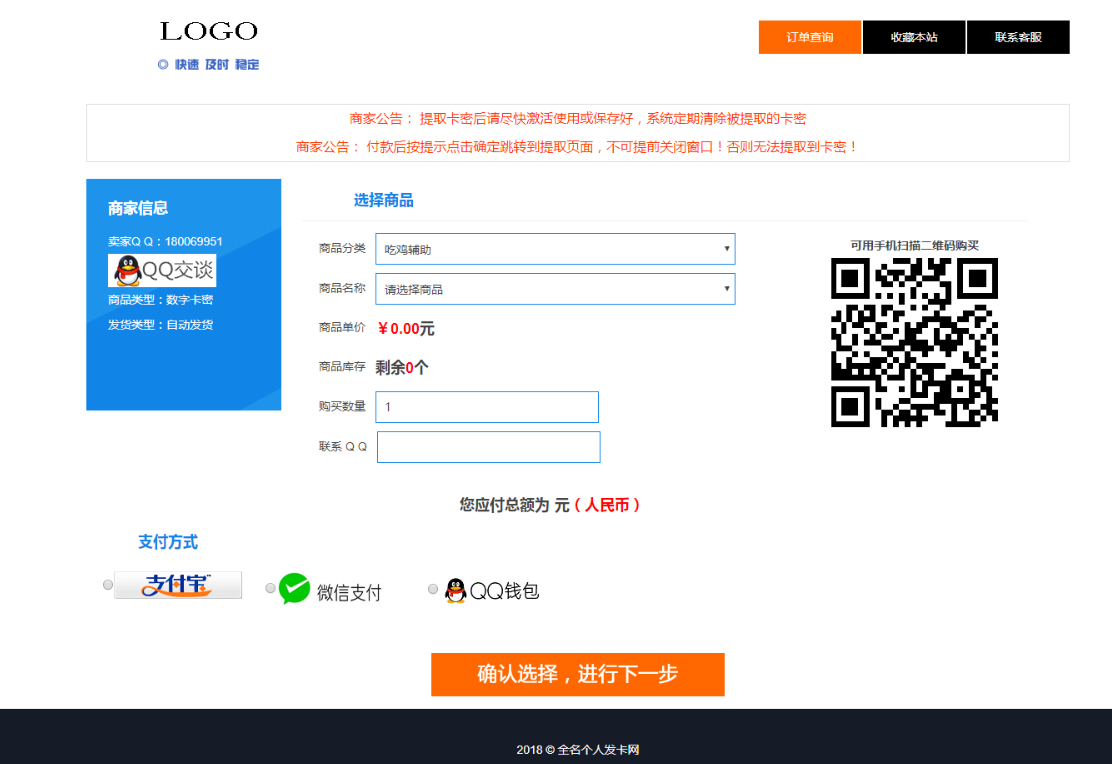Viewport: 1112px width, 764px height.
Task: Click the 支付方式 section heading
Action: click(168, 542)
